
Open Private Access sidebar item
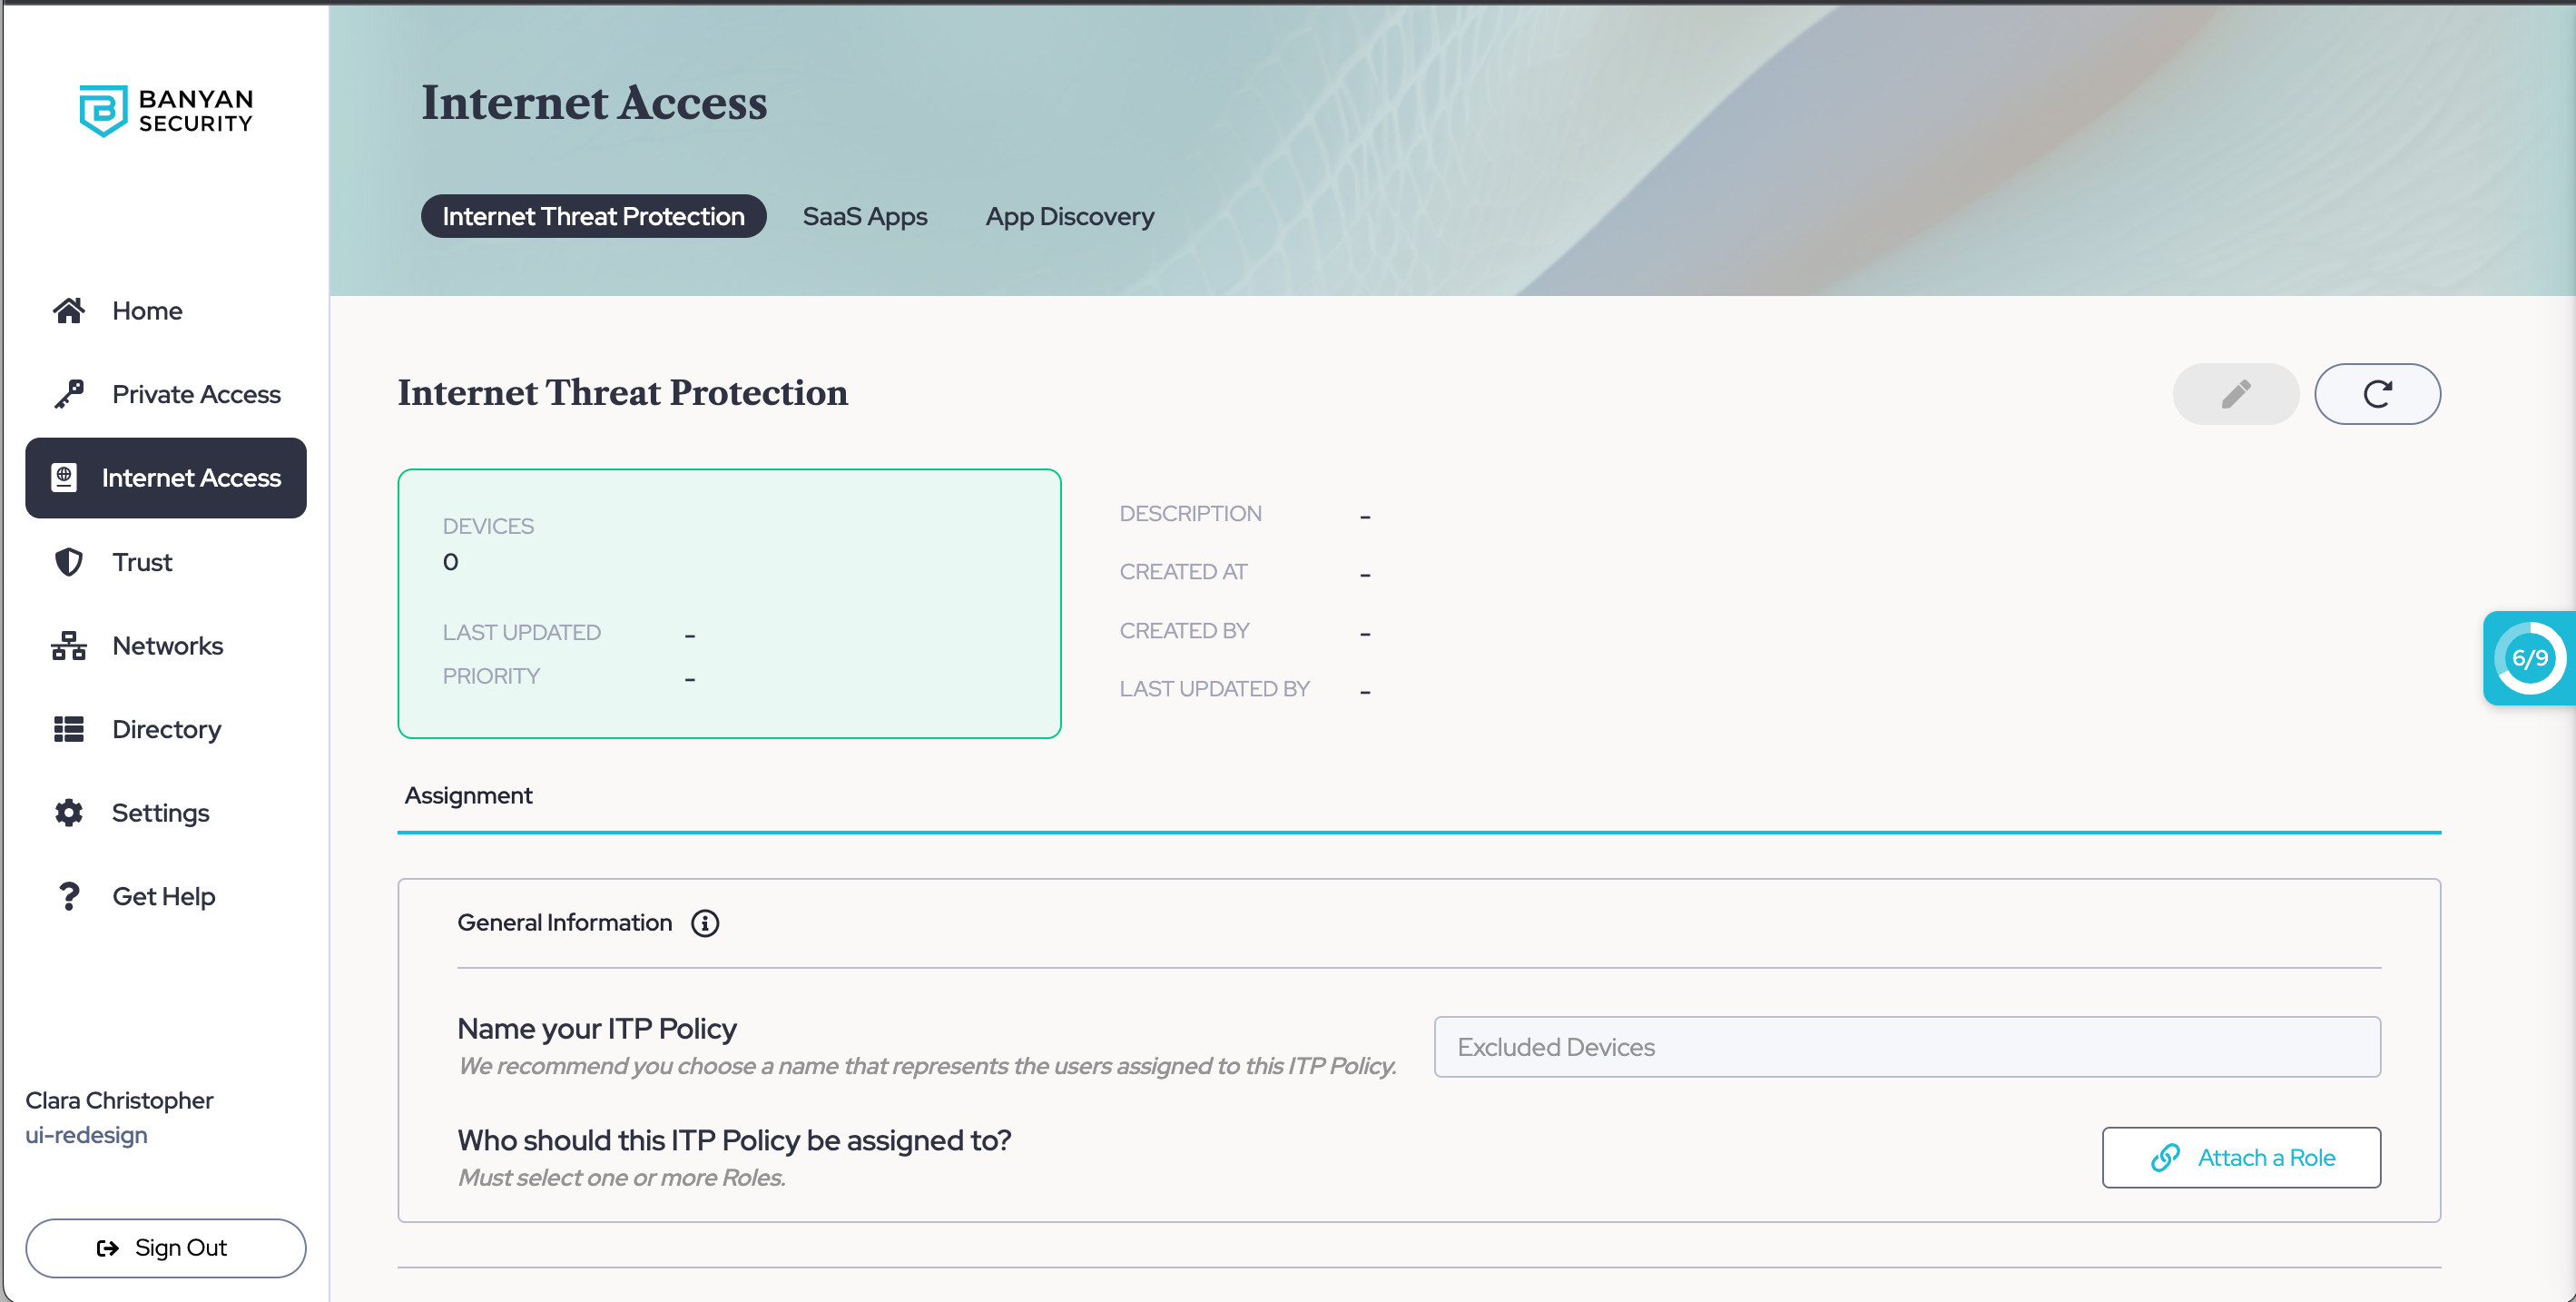pos(196,395)
